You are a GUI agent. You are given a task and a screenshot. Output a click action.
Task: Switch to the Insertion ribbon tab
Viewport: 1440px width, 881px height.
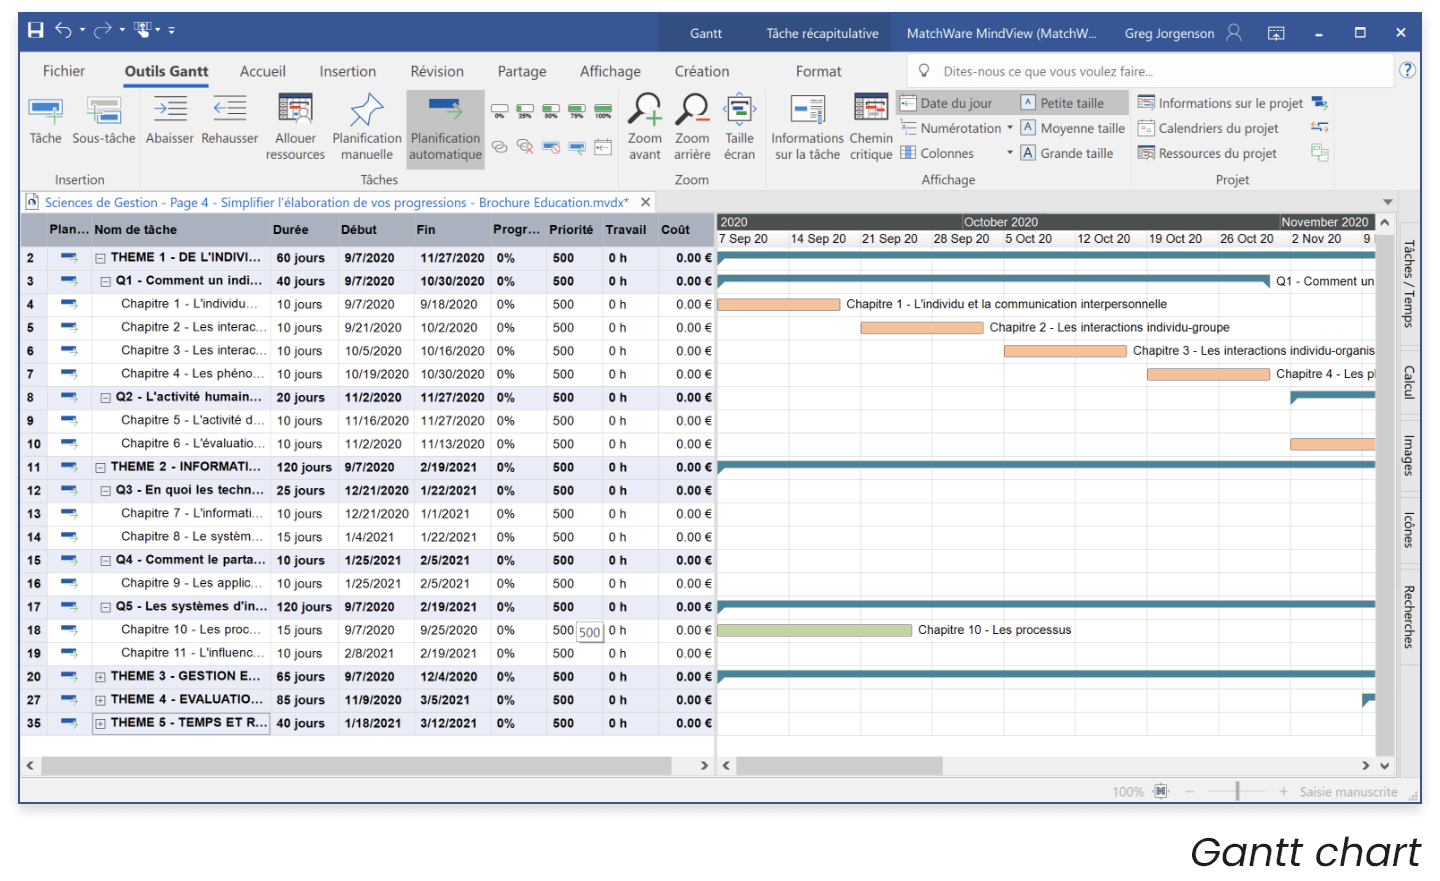click(x=348, y=71)
